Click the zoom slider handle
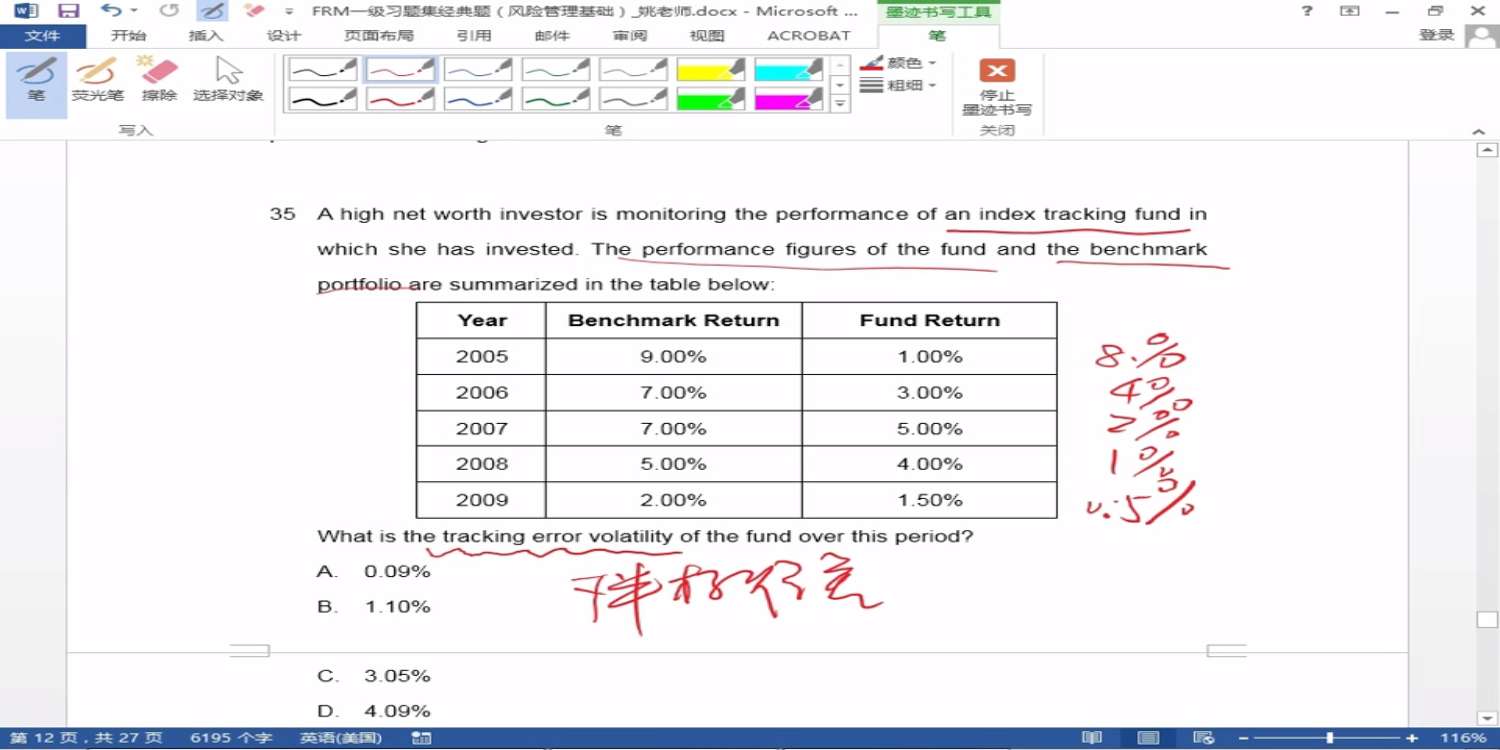Screen dimensions: 1500x750 tap(1330, 738)
